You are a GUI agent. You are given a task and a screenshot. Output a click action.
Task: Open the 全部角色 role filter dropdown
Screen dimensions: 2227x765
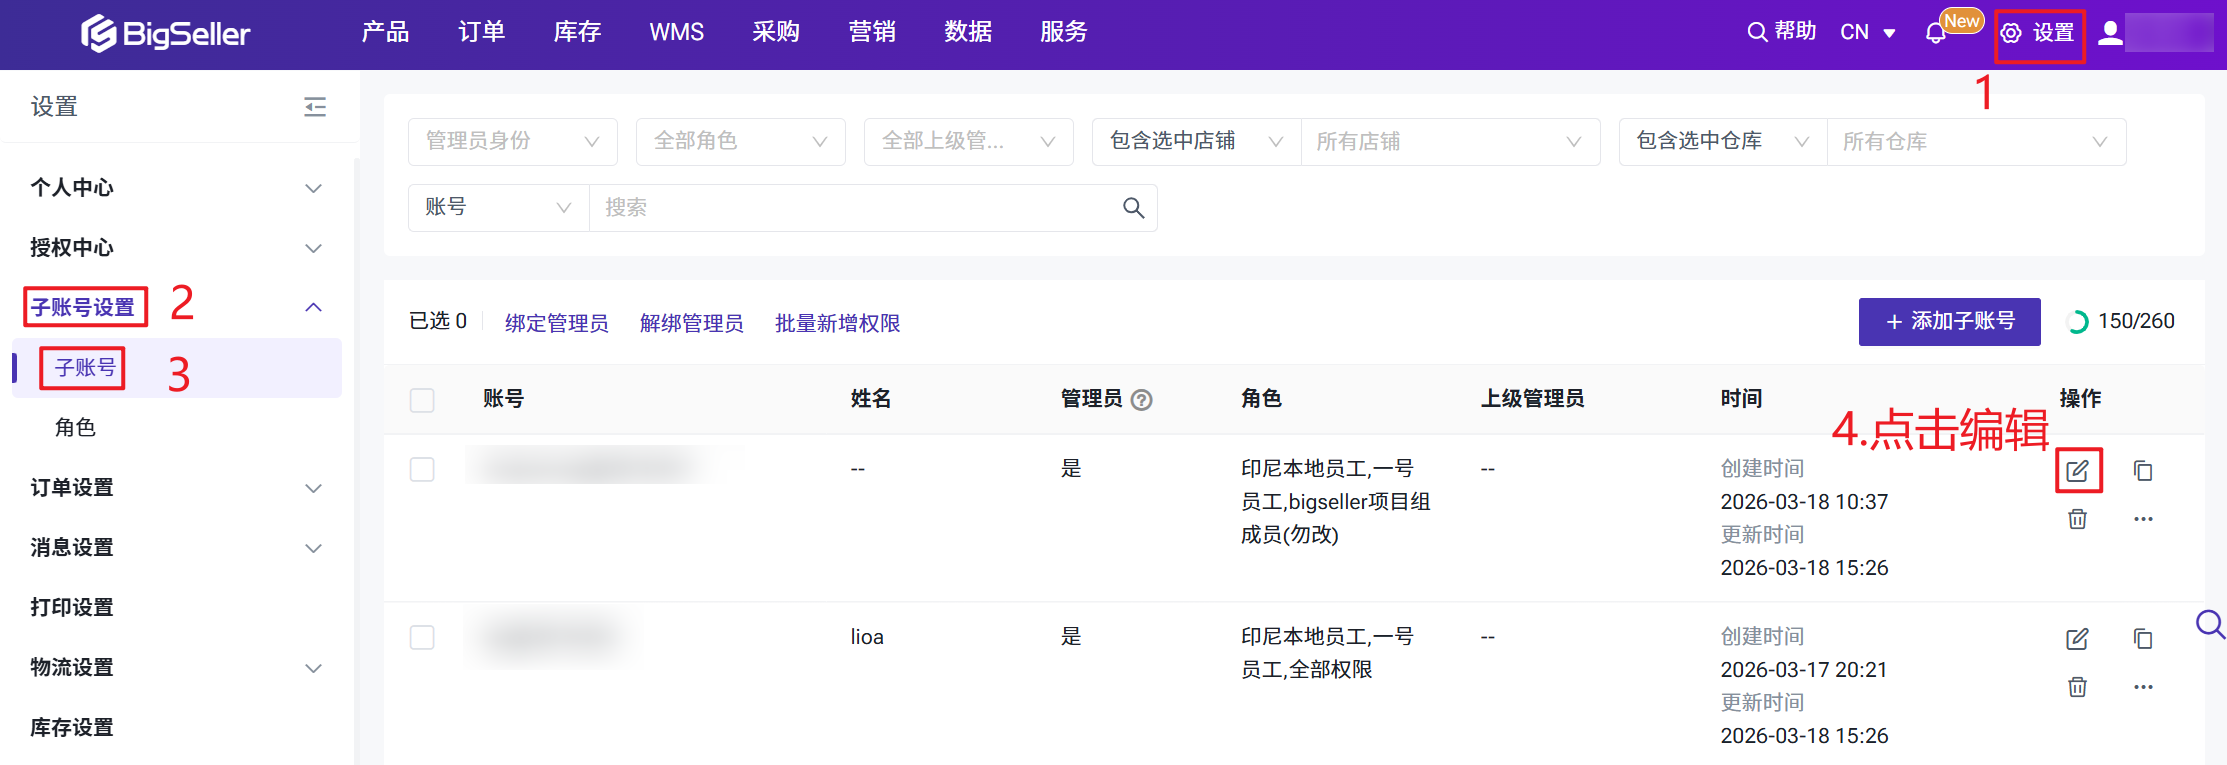740,142
